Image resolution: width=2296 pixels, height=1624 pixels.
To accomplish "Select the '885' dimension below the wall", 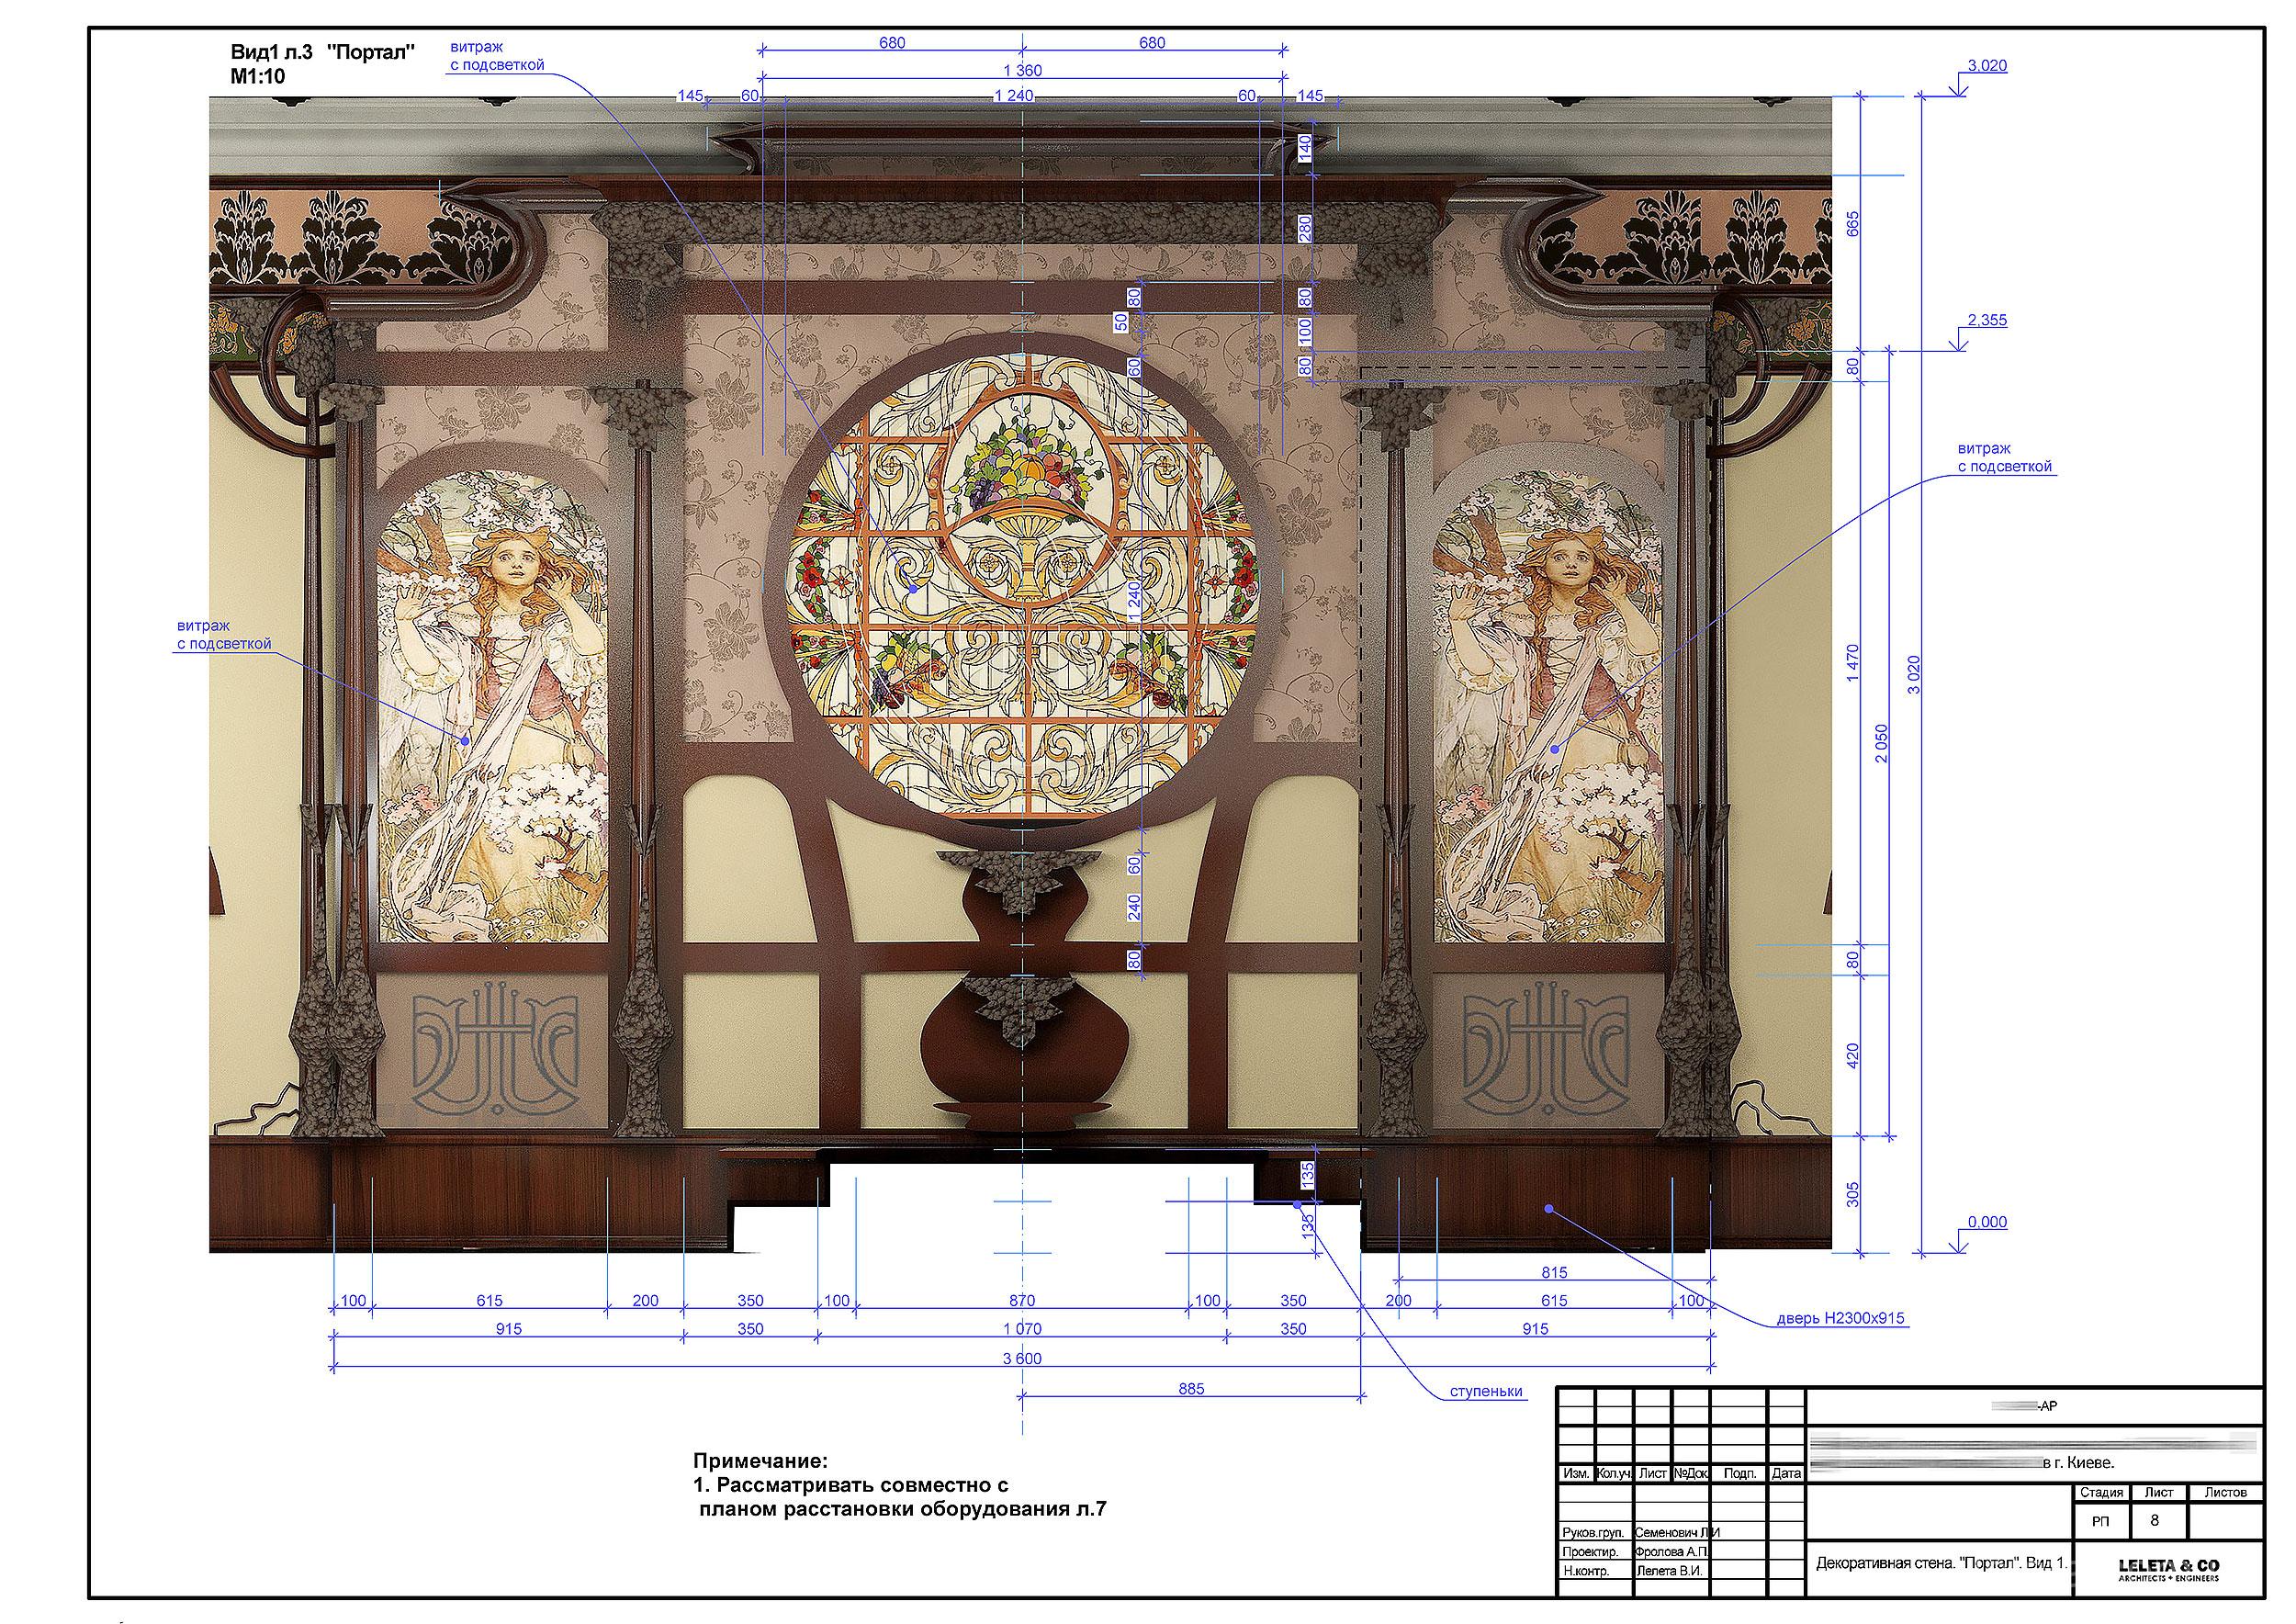I will point(1191,1389).
